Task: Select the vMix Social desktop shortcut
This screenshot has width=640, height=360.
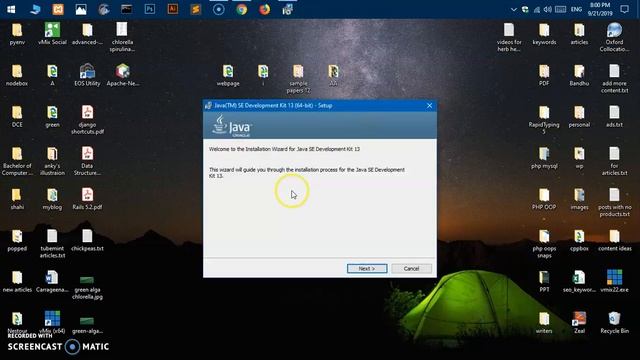Action: (x=52, y=34)
